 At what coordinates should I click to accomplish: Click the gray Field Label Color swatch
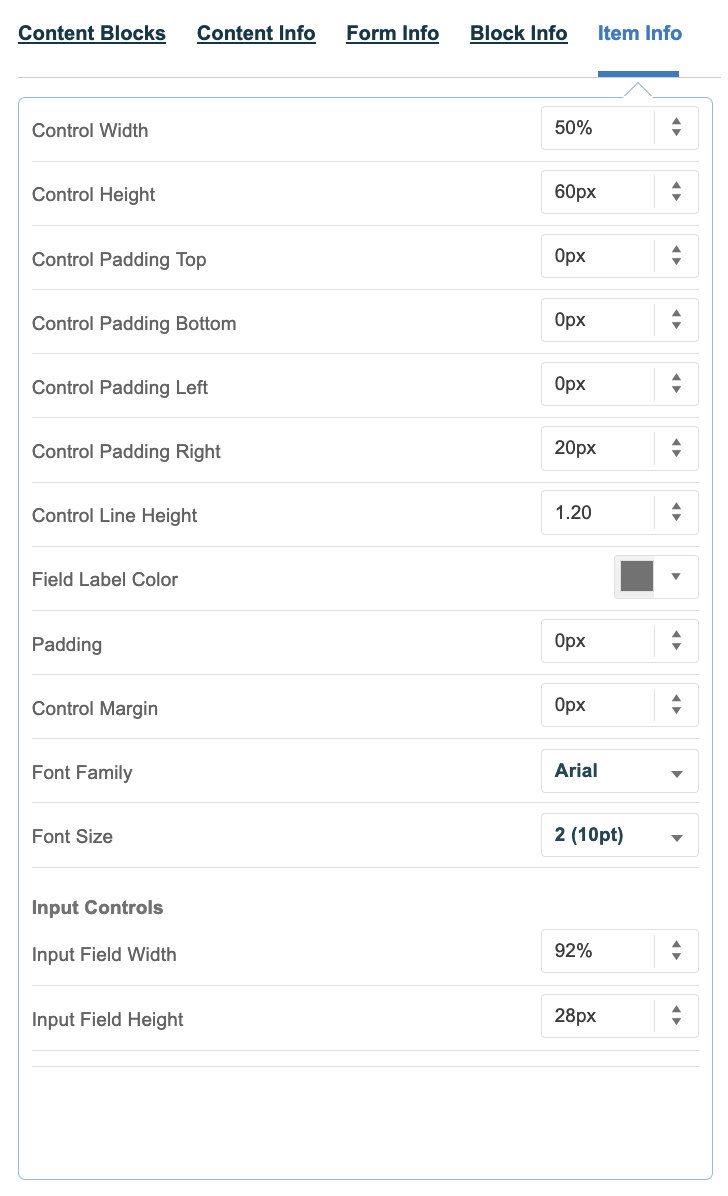tap(638, 577)
